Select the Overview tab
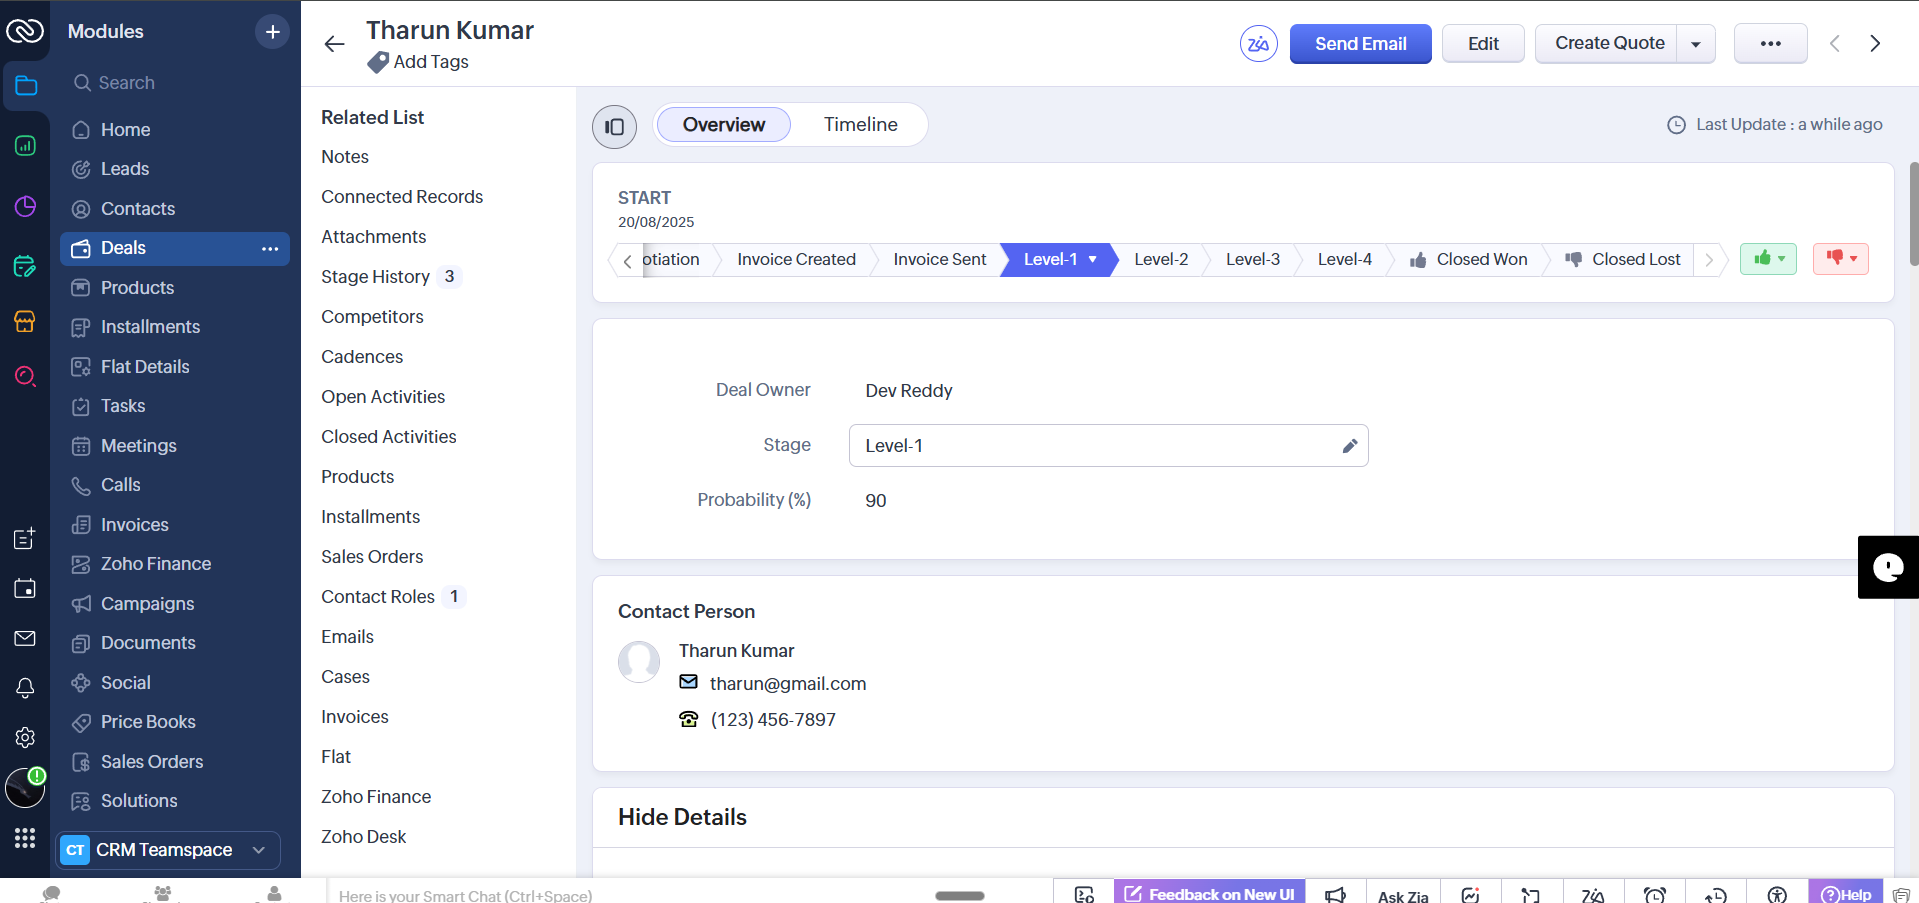 point(723,125)
